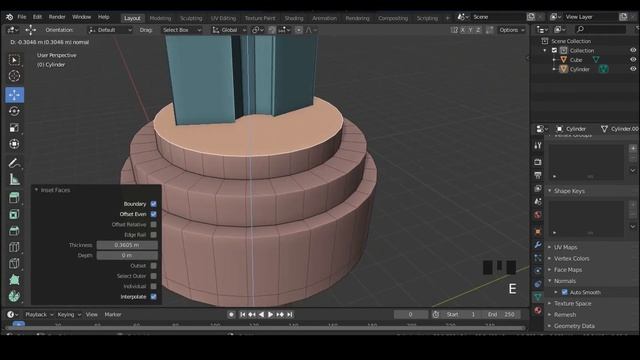The width and height of the screenshot is (640, 360).
Task: Select the Move tool in toolbar
Action: click(x=14, y=95)
